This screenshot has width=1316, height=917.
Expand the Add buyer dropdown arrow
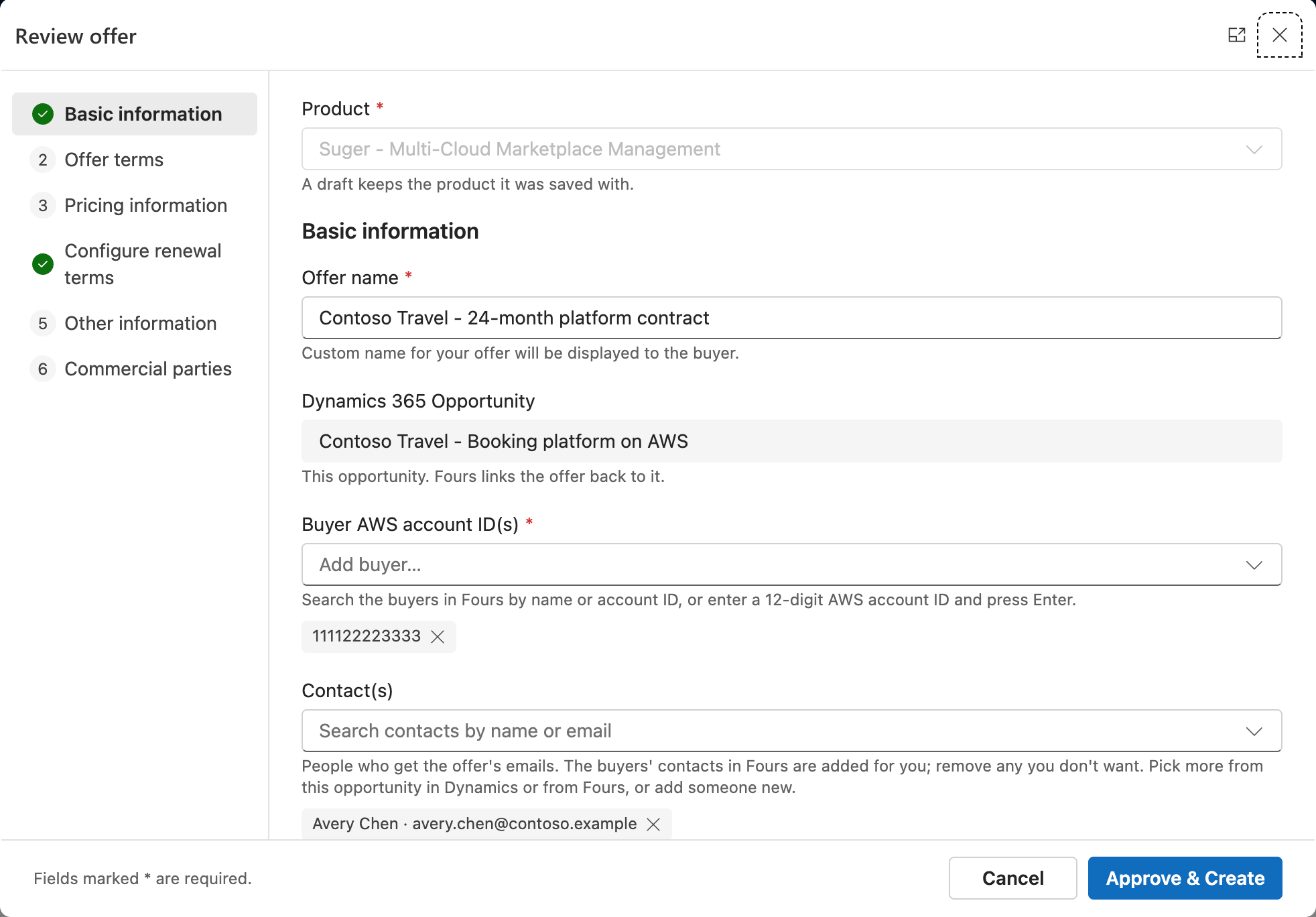(x=1254, y=565)
